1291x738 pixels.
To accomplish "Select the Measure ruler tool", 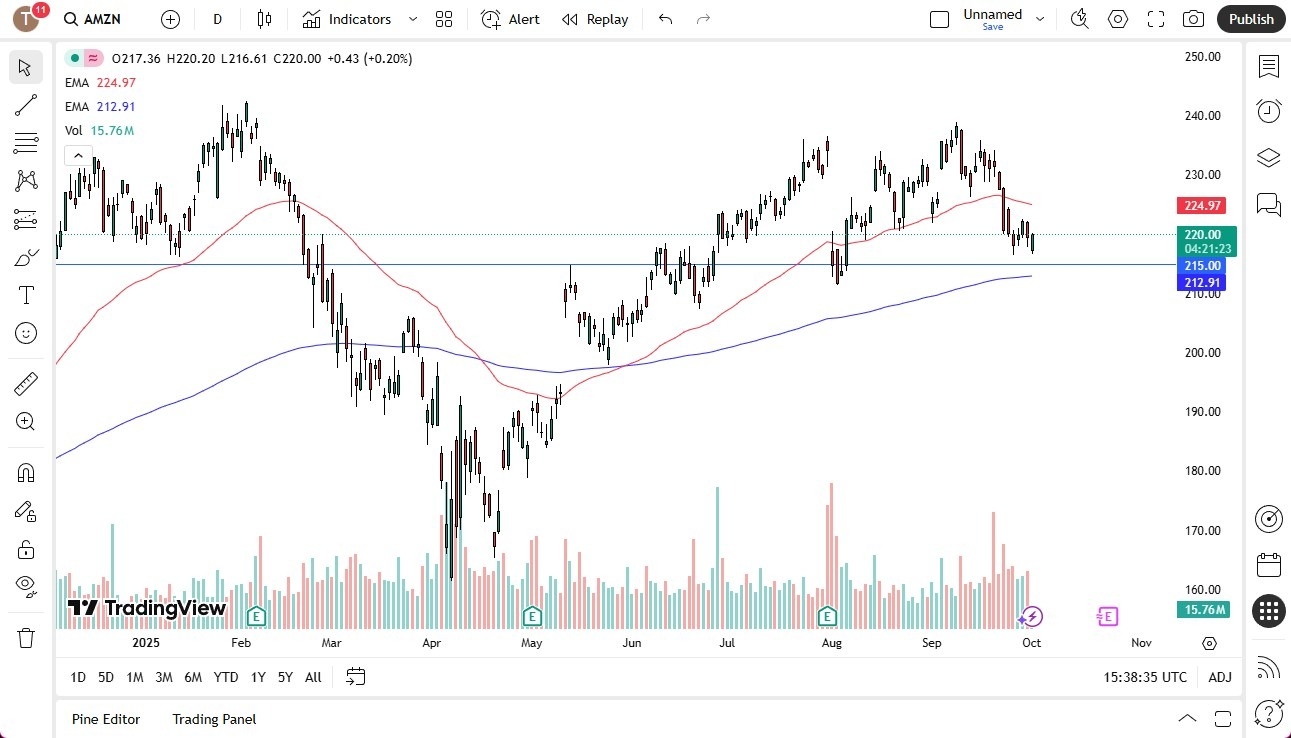I will click(x=25, y=383).
